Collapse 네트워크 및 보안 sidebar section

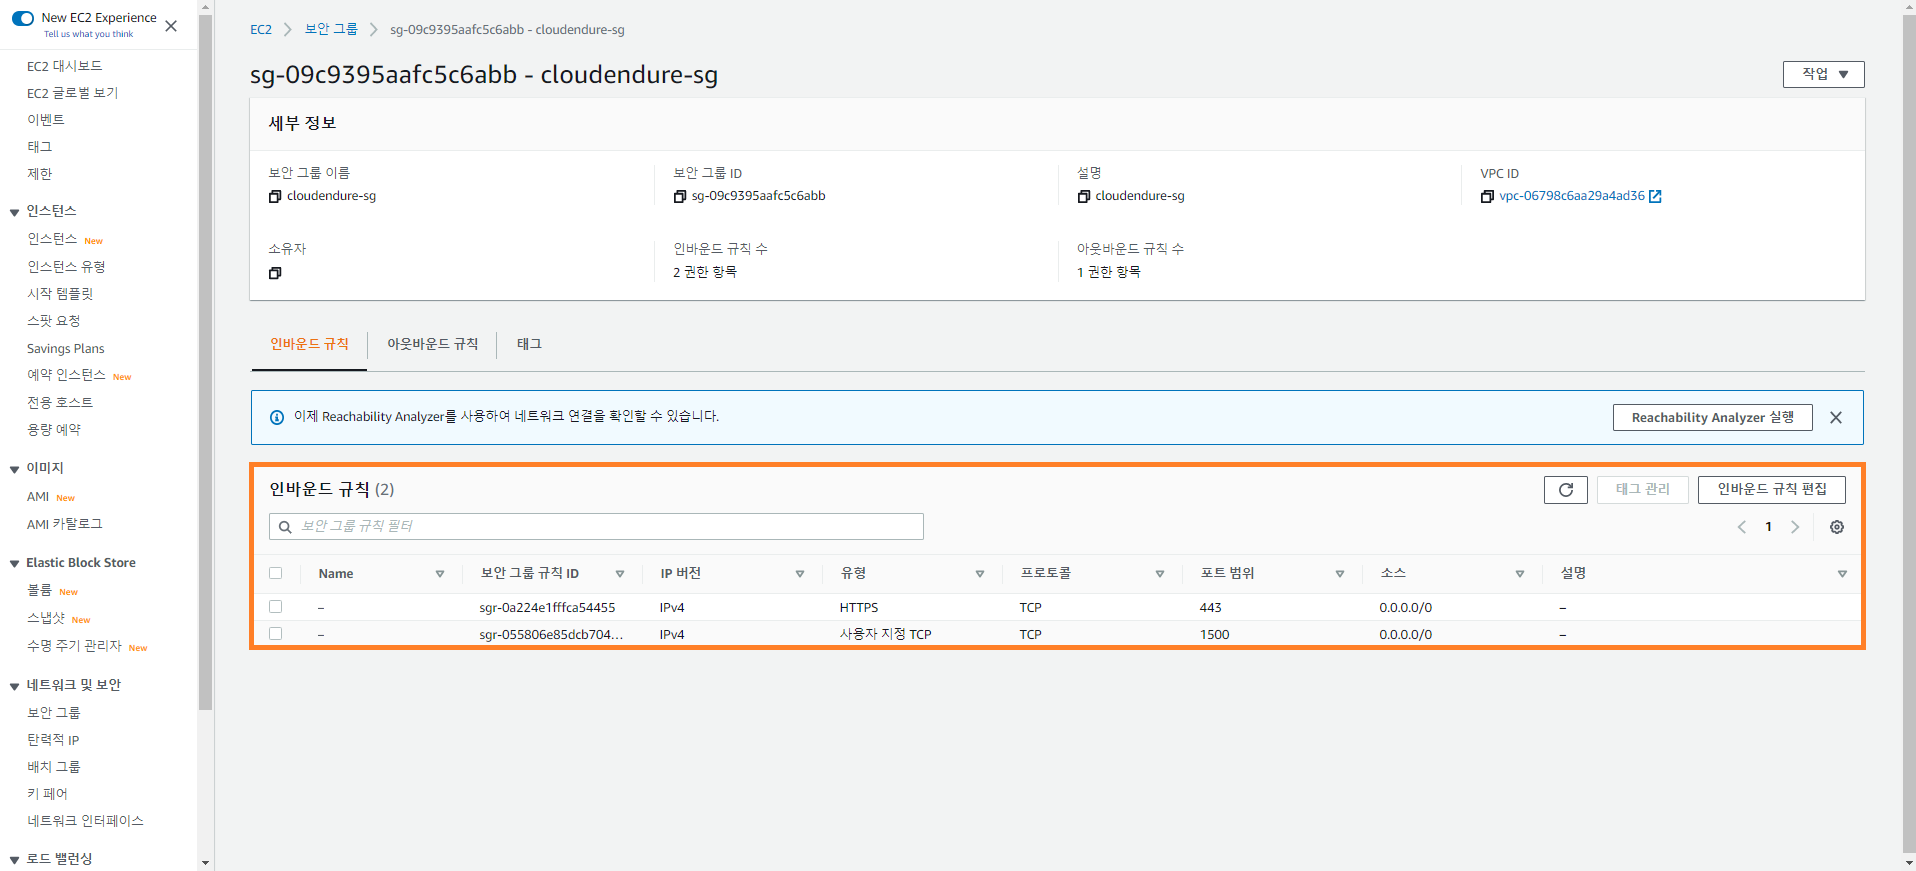(x=14, y=686)
